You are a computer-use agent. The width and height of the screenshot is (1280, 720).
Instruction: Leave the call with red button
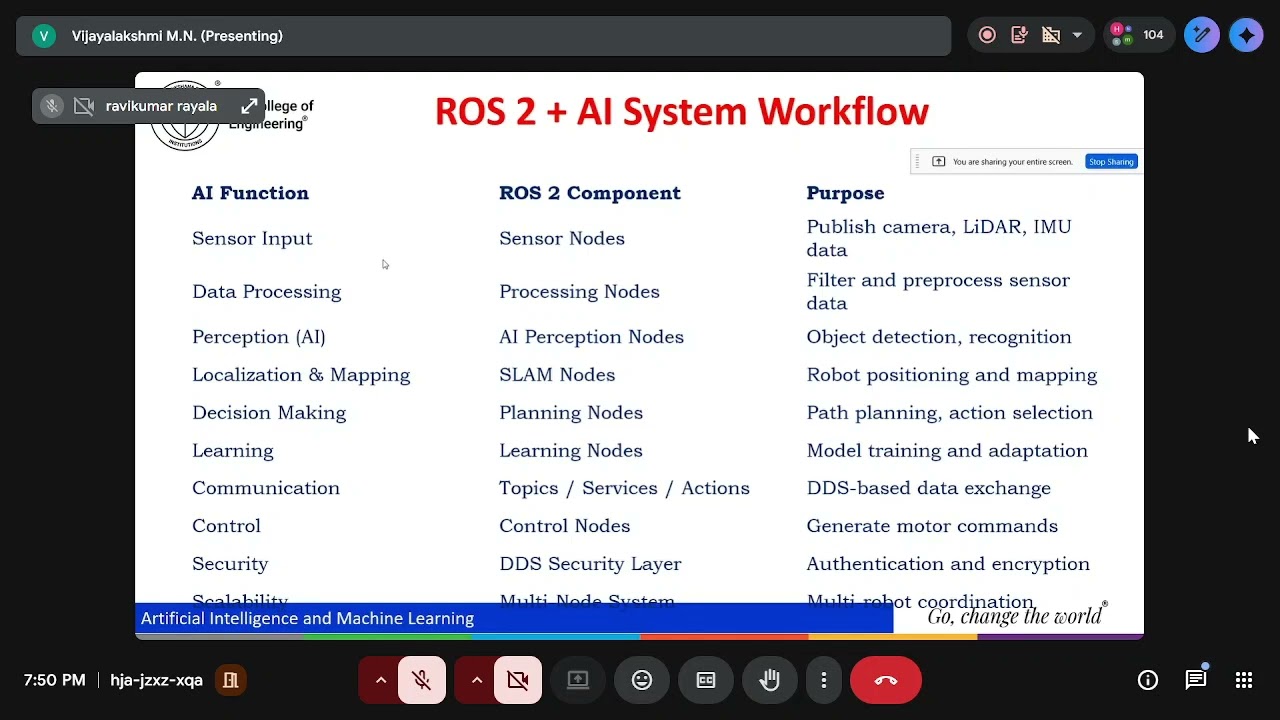coord(886,680)
